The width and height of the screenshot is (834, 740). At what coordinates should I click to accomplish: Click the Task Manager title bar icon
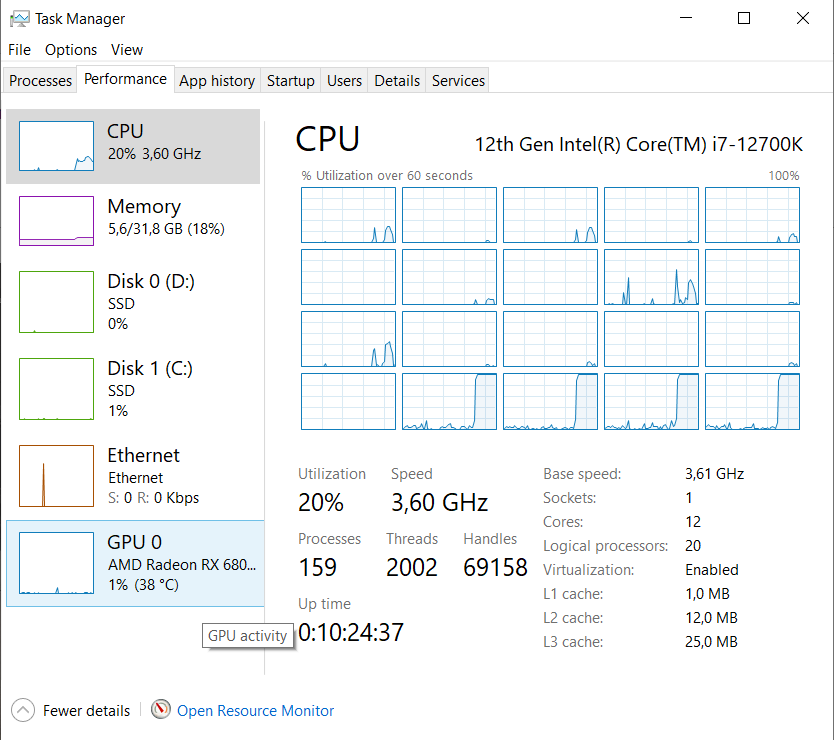[x=20, y=19]
